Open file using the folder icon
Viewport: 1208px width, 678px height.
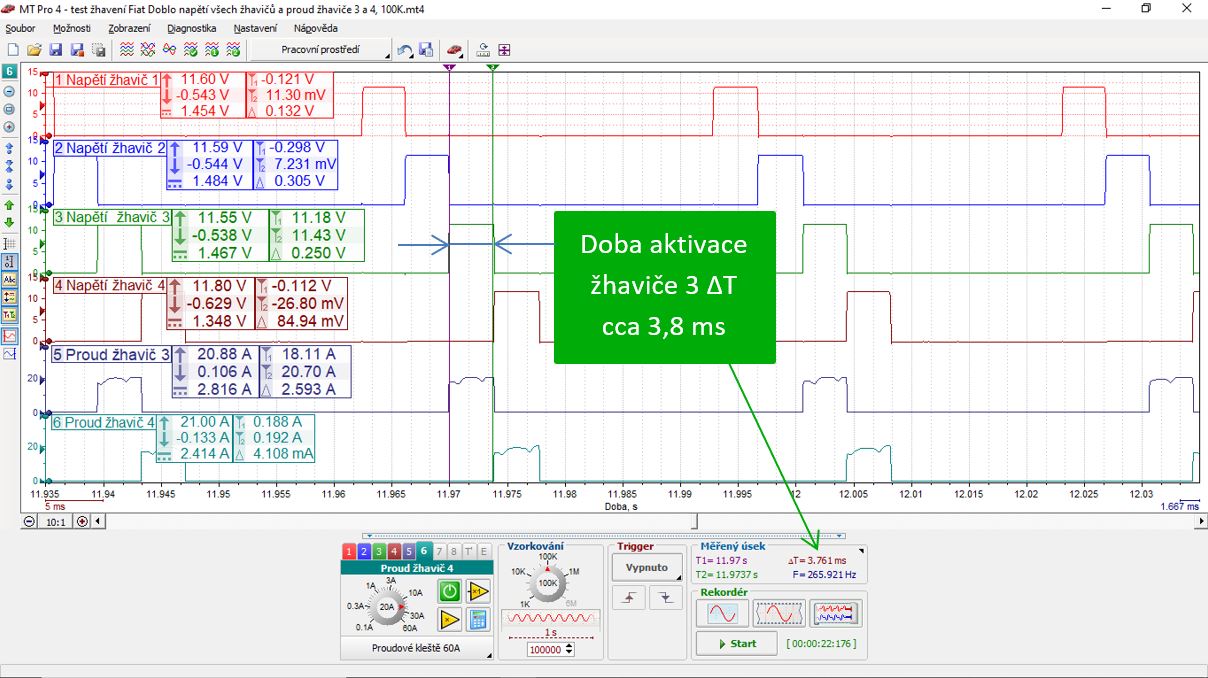tap(34, 49)
